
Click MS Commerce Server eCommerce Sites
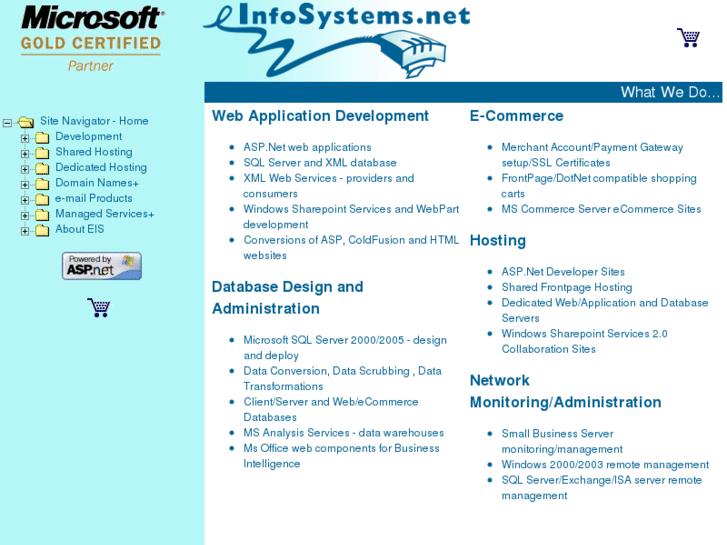pyautogui.click(x=601, y=209)
